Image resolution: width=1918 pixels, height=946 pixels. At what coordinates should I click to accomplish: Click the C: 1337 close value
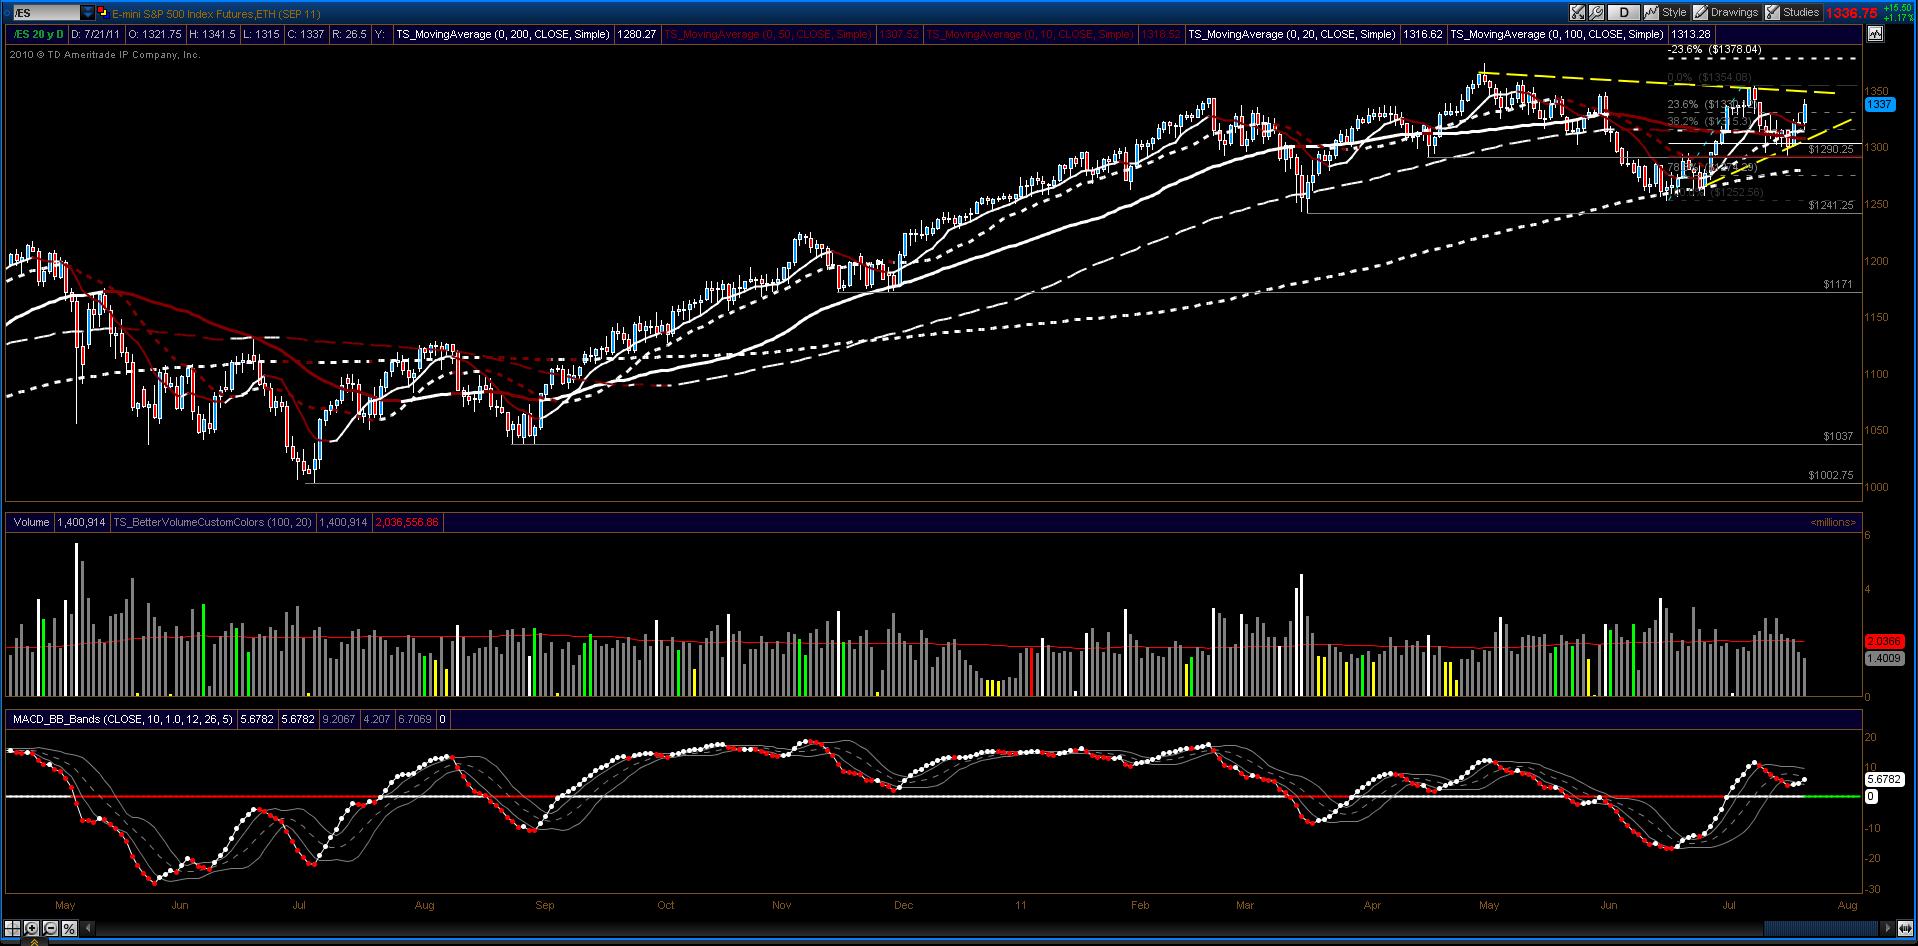[x=305, y=34]
